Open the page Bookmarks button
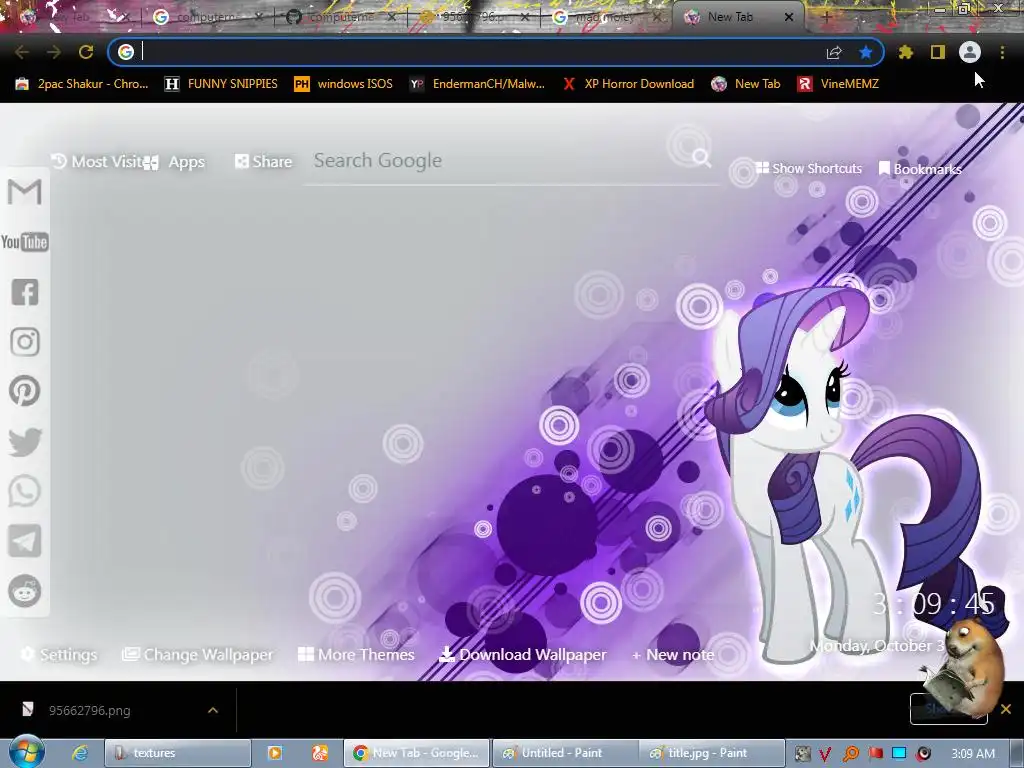 (x=920, y=169)
